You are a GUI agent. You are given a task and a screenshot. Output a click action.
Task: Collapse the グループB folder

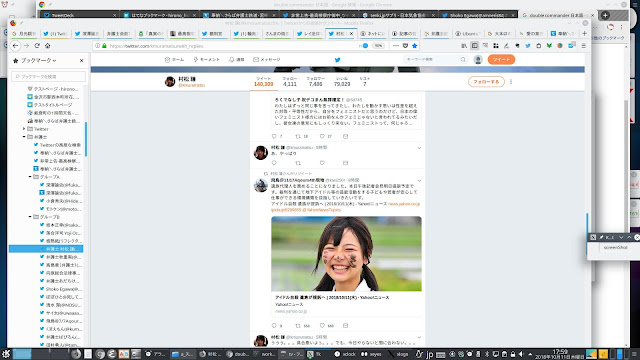30,217
